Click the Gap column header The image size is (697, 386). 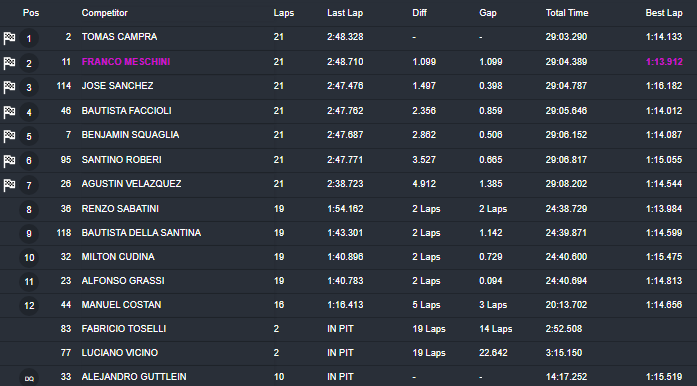488,13
